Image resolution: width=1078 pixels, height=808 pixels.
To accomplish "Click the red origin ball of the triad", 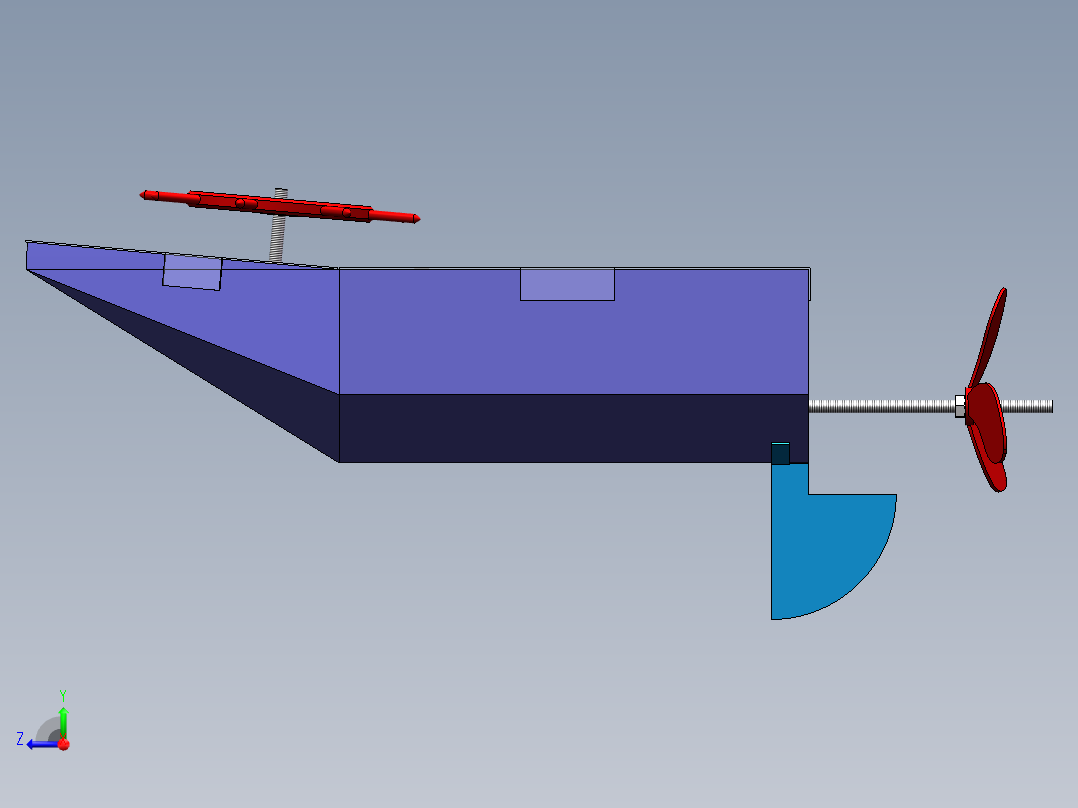I will tap(64, 744).
